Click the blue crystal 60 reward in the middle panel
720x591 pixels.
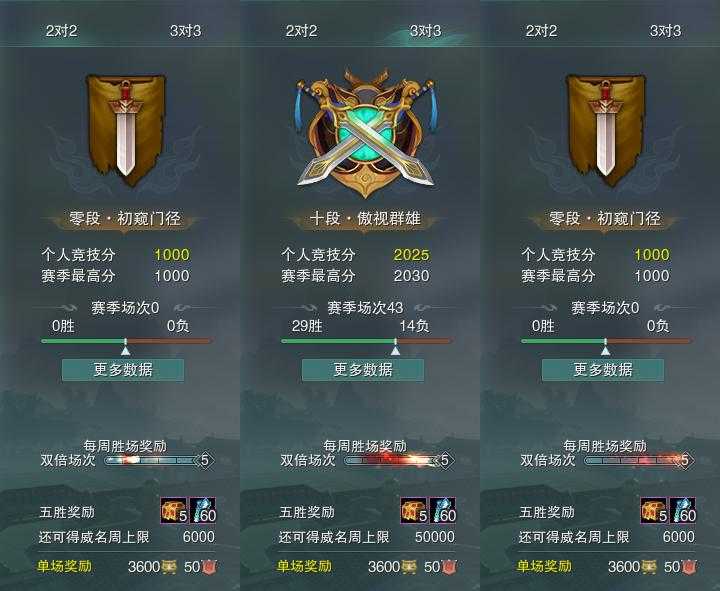(x=443, y=511)
